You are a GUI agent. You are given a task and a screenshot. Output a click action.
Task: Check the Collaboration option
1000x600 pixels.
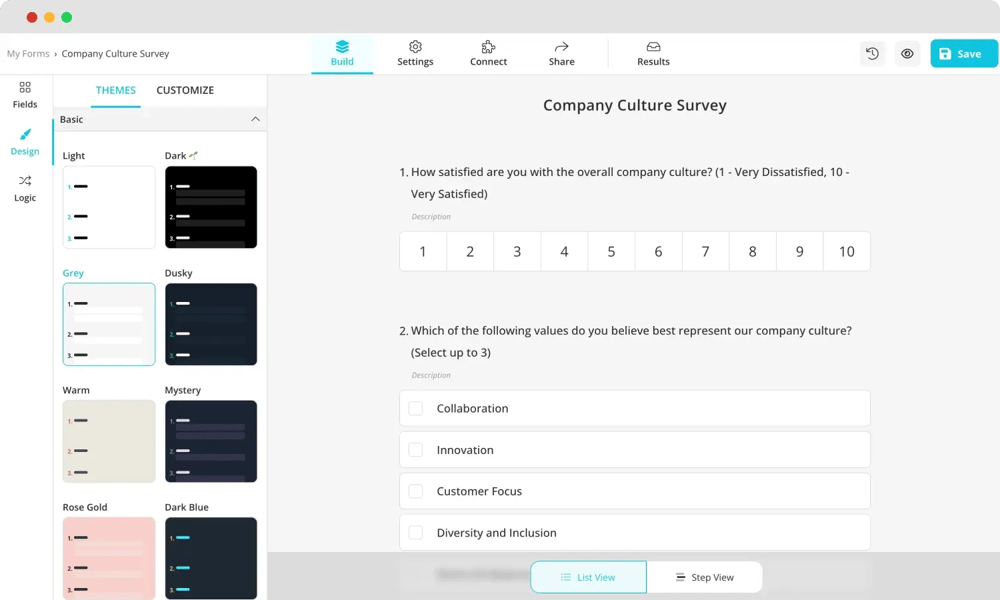tap(415, 408)
